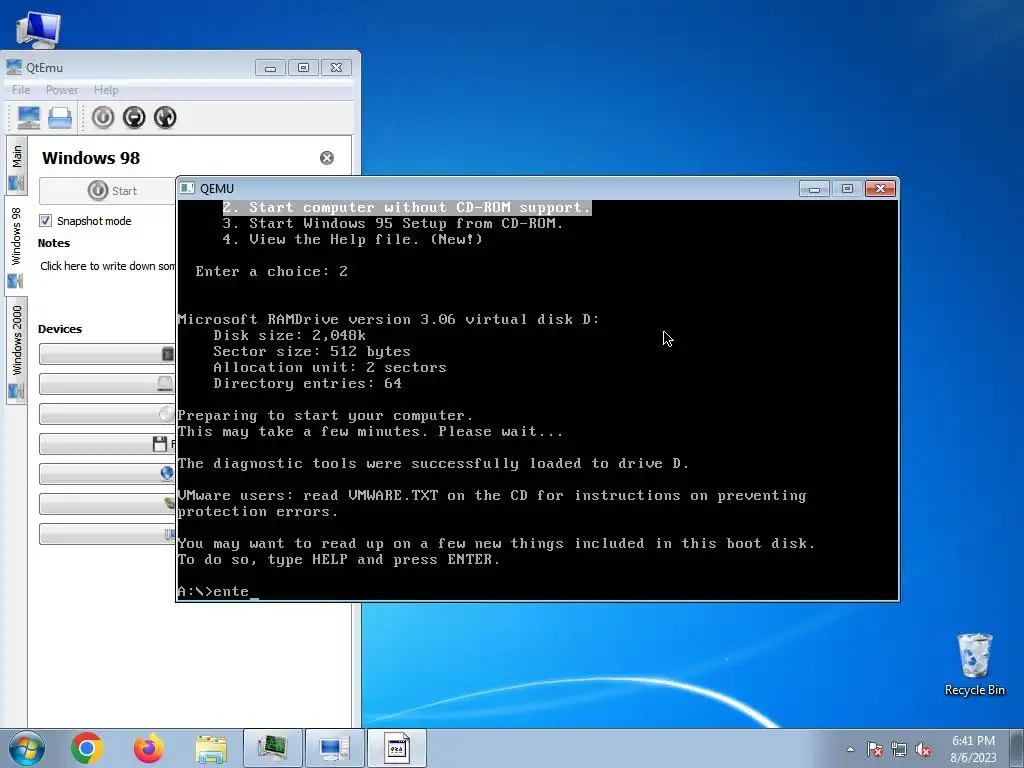Minimize the QEMU window
This screenshot has height=768, width=1024.
point(814,189)
